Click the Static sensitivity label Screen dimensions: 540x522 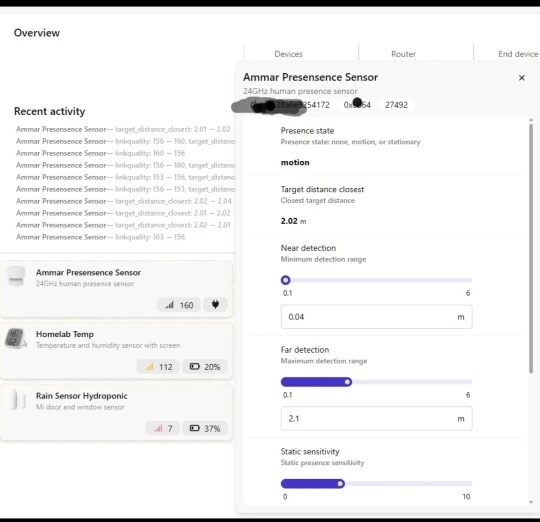click(x=310, y=451)
